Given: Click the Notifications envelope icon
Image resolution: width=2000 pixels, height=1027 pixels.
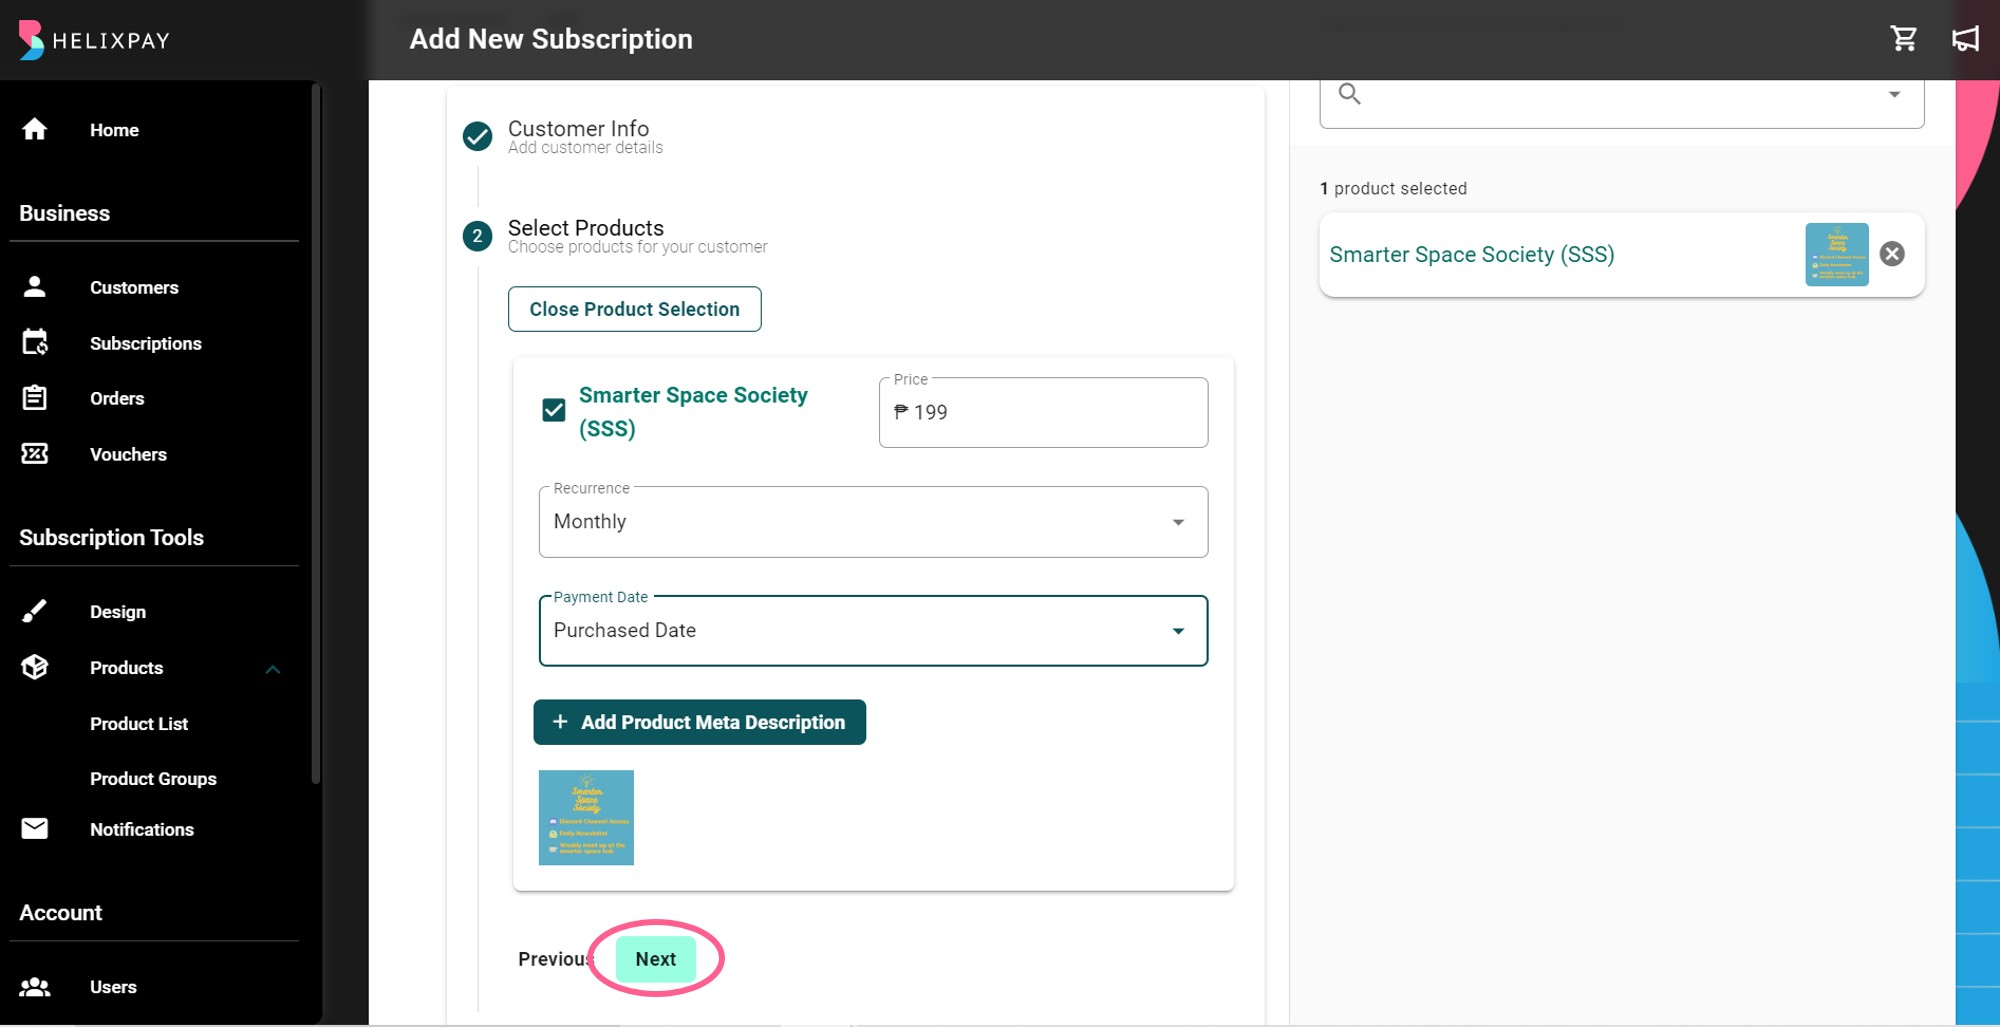Looking at the screenshot, I should point(35,829).
